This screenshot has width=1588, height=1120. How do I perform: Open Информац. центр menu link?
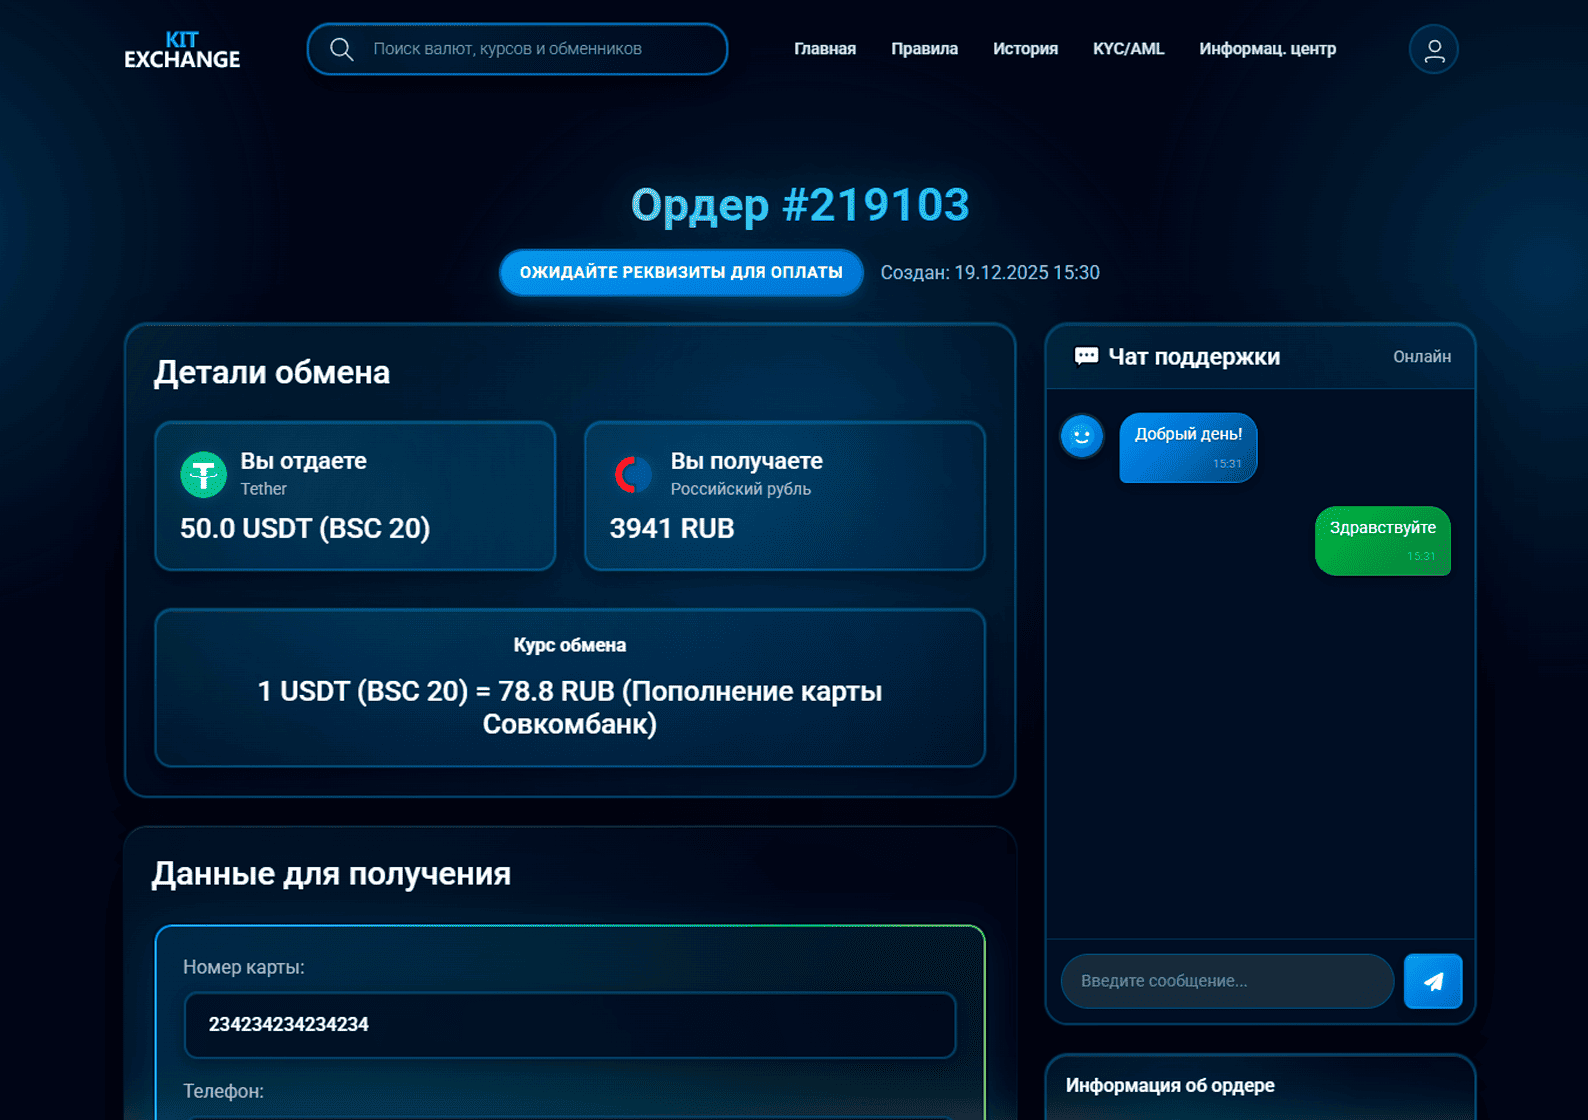1267,49
